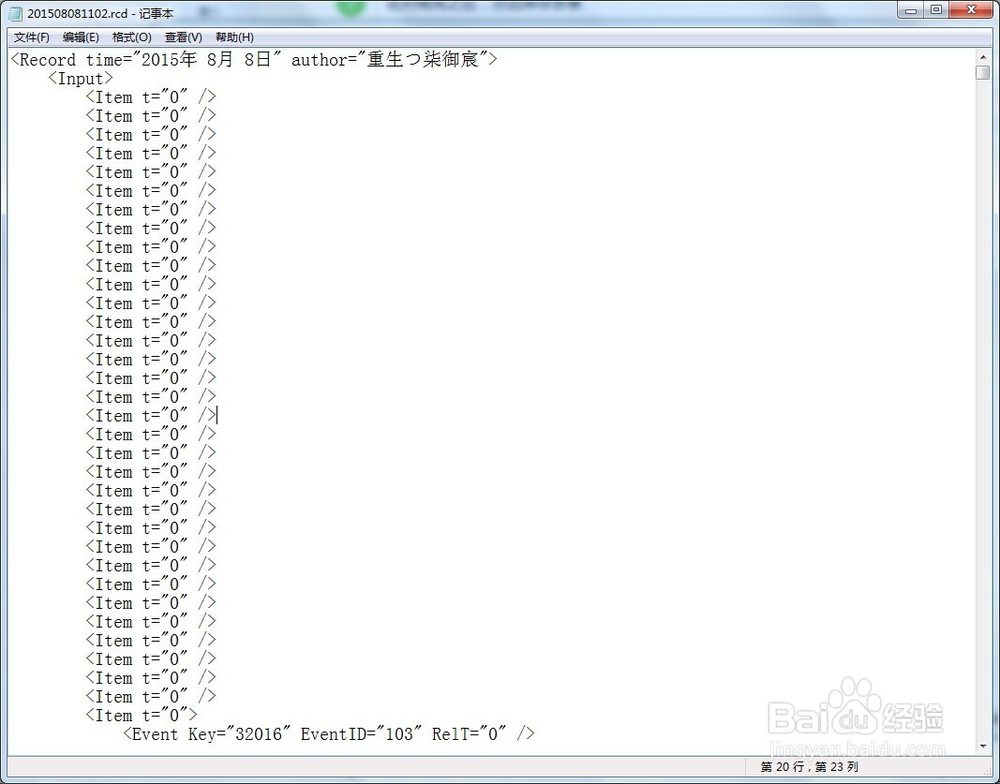Open the 查看(V) menu
This screenshot has height=784, width=1000.
pyautogui.click(x=183, y=37)
